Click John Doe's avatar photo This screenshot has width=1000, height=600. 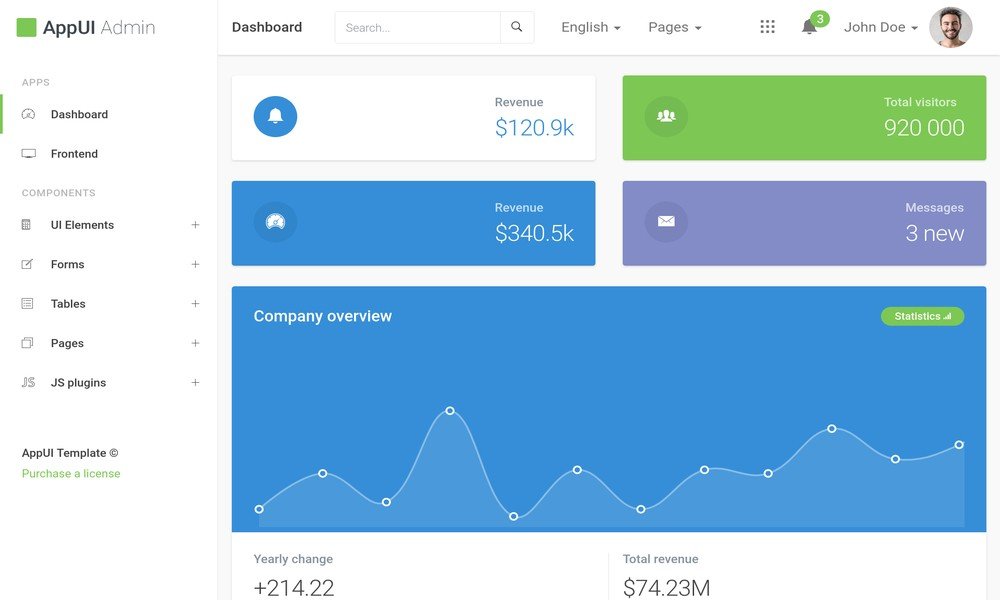950,27
